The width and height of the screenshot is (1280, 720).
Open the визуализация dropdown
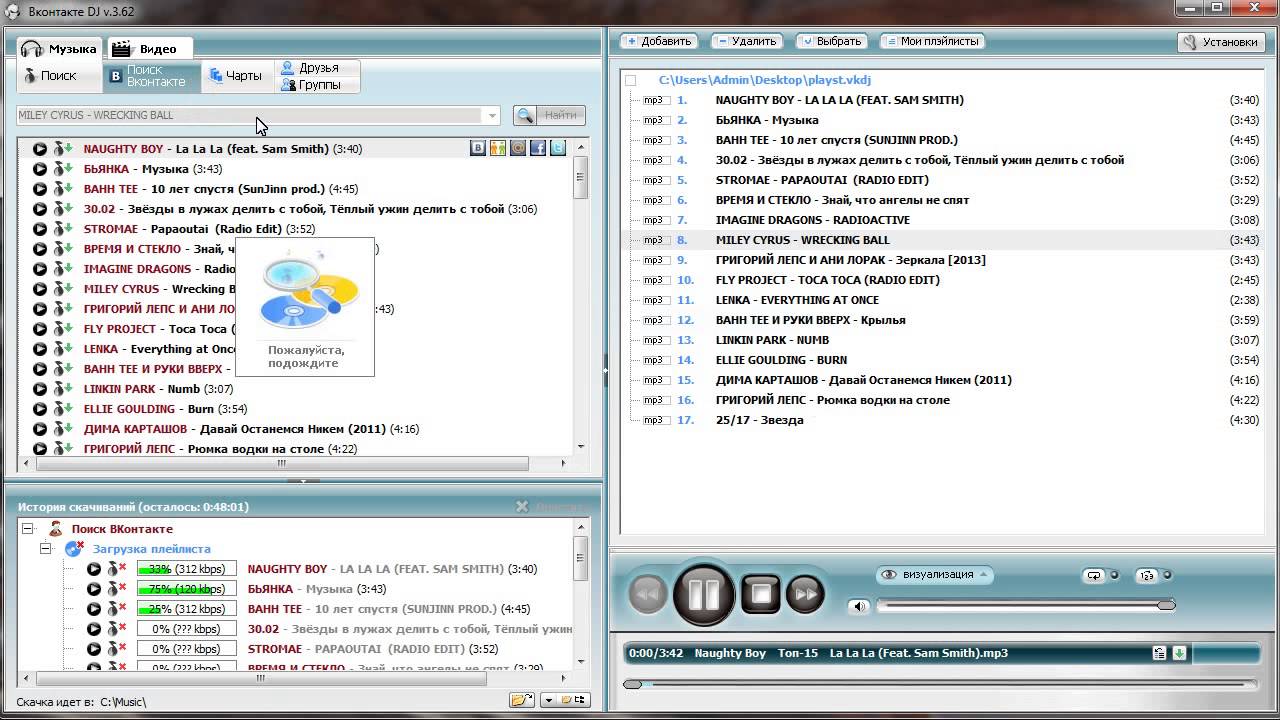point(934,574)
